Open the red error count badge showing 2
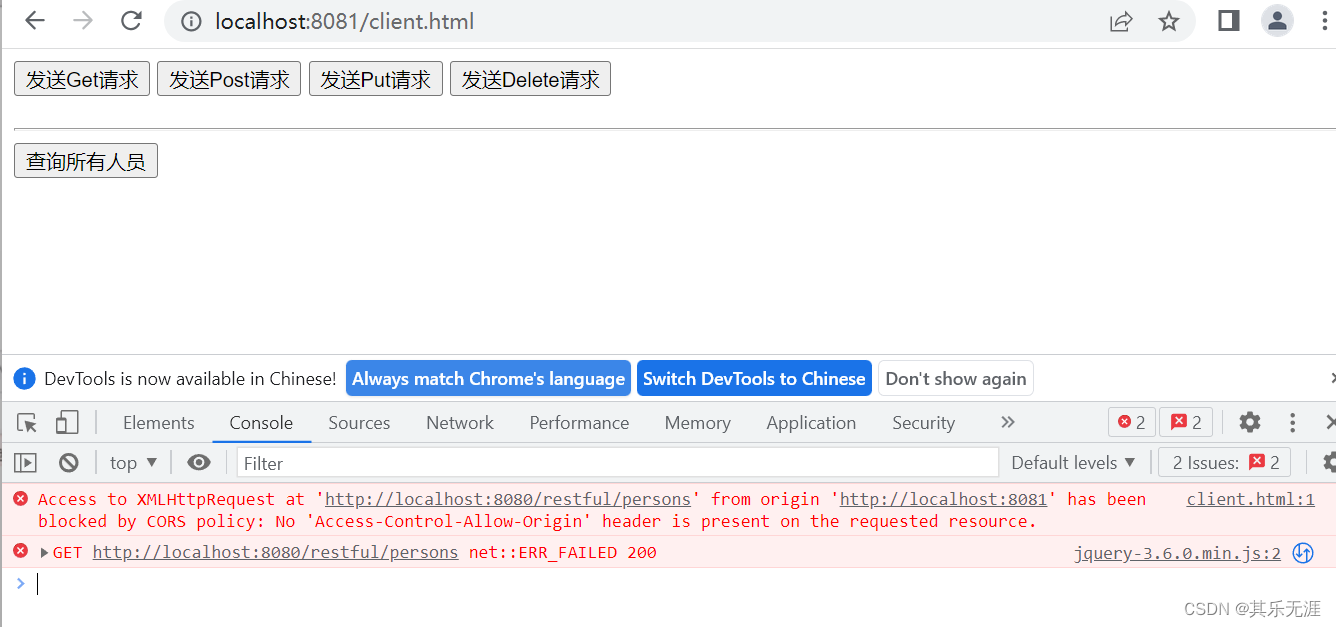 point(1131,422)
